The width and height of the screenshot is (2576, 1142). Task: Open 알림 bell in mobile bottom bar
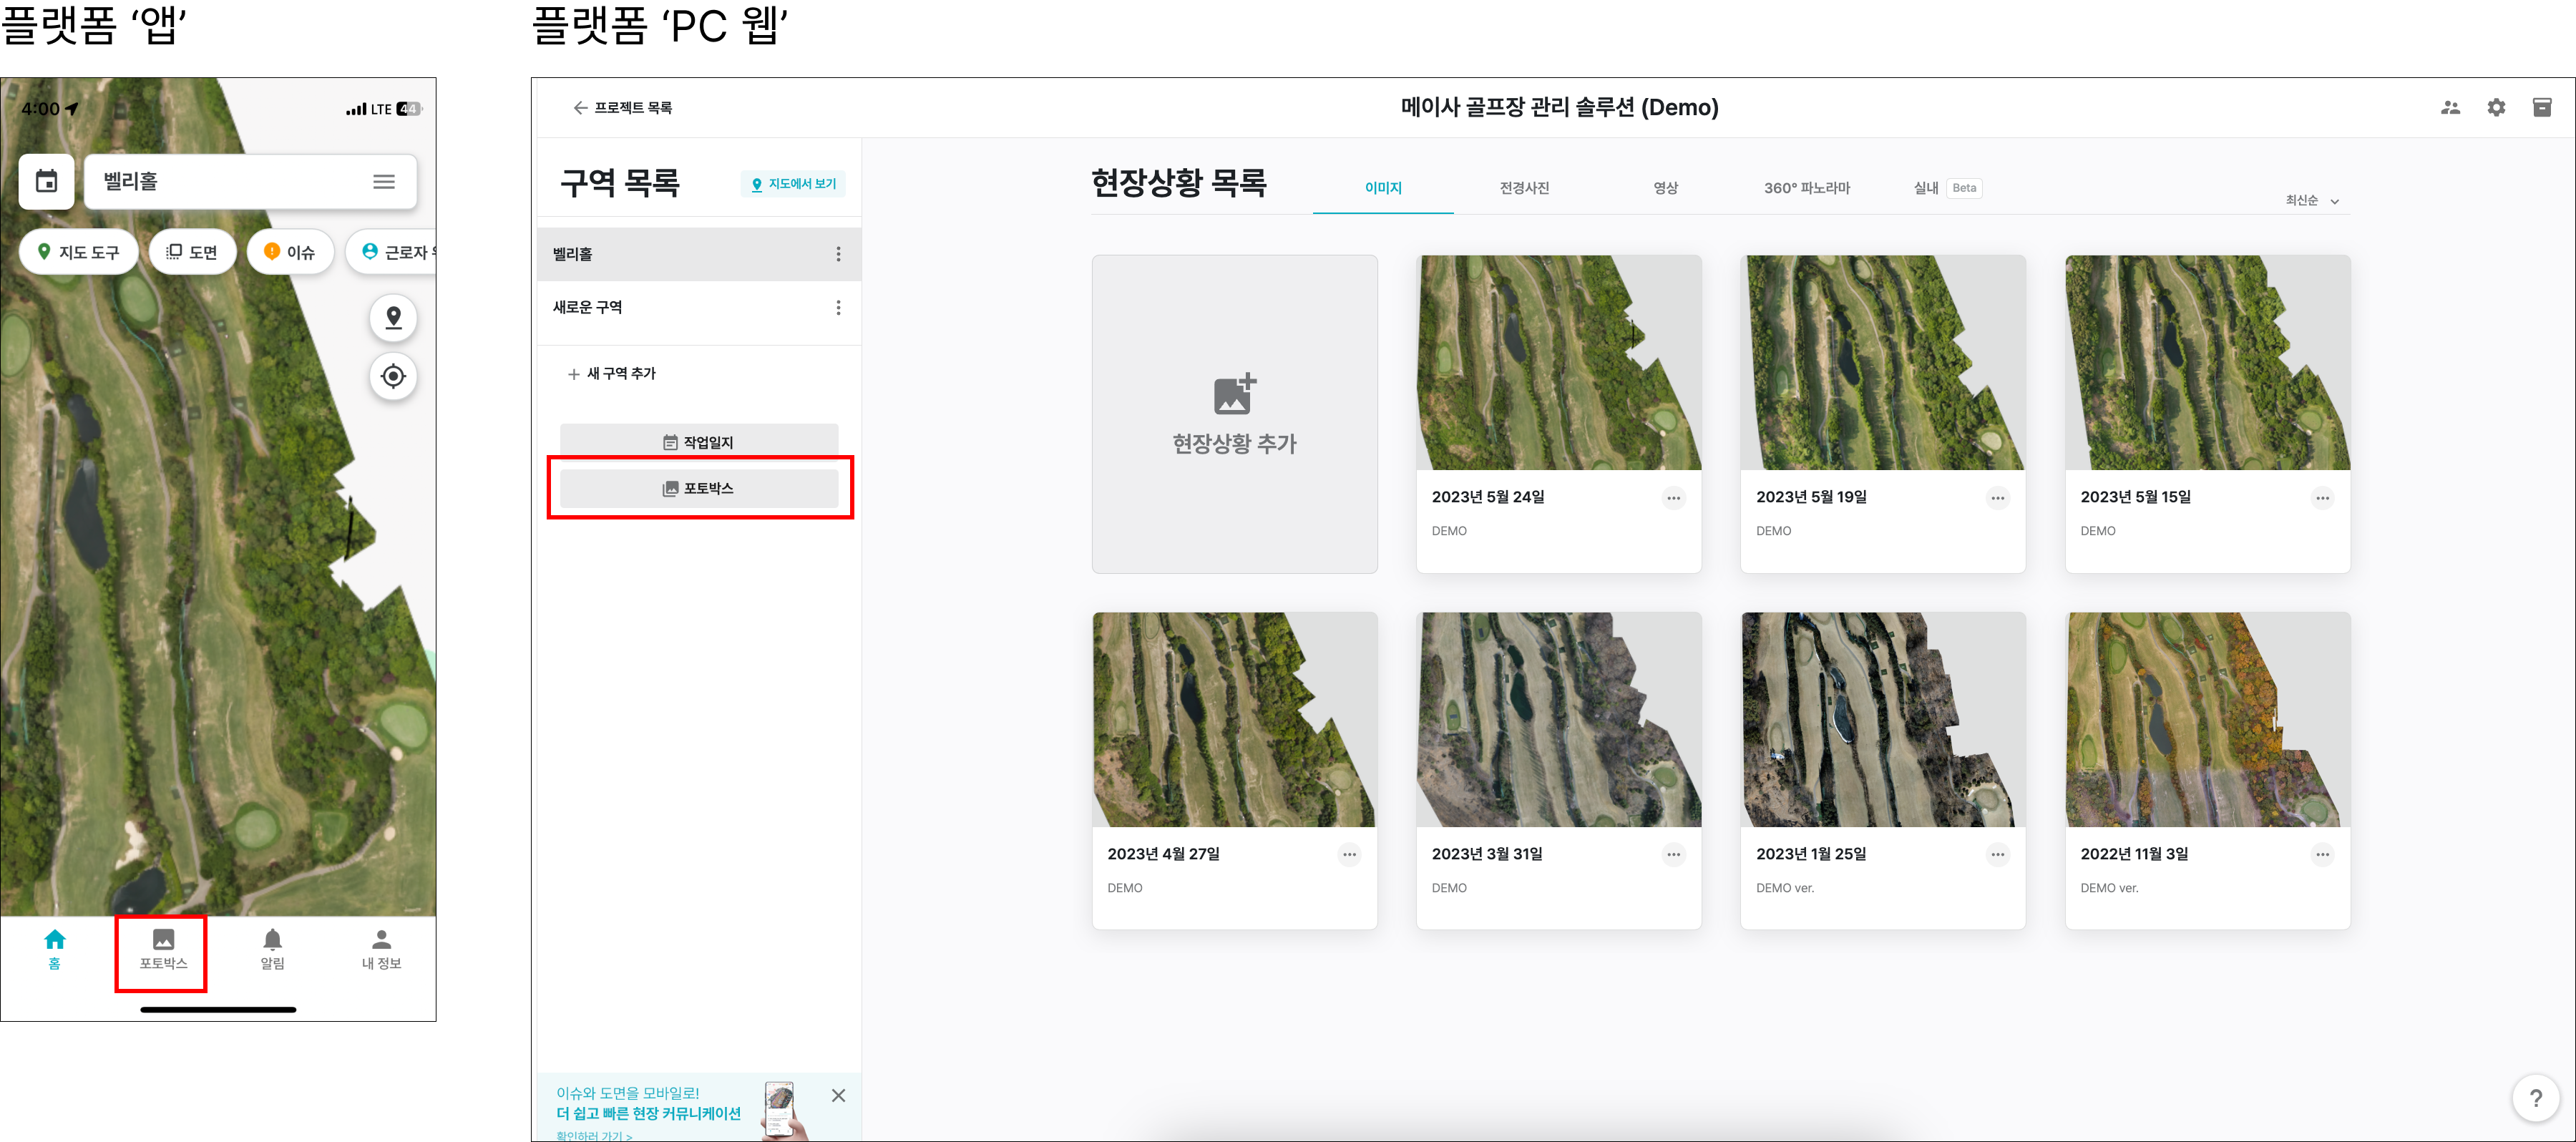pyautogui.click(x=272, y=949)
